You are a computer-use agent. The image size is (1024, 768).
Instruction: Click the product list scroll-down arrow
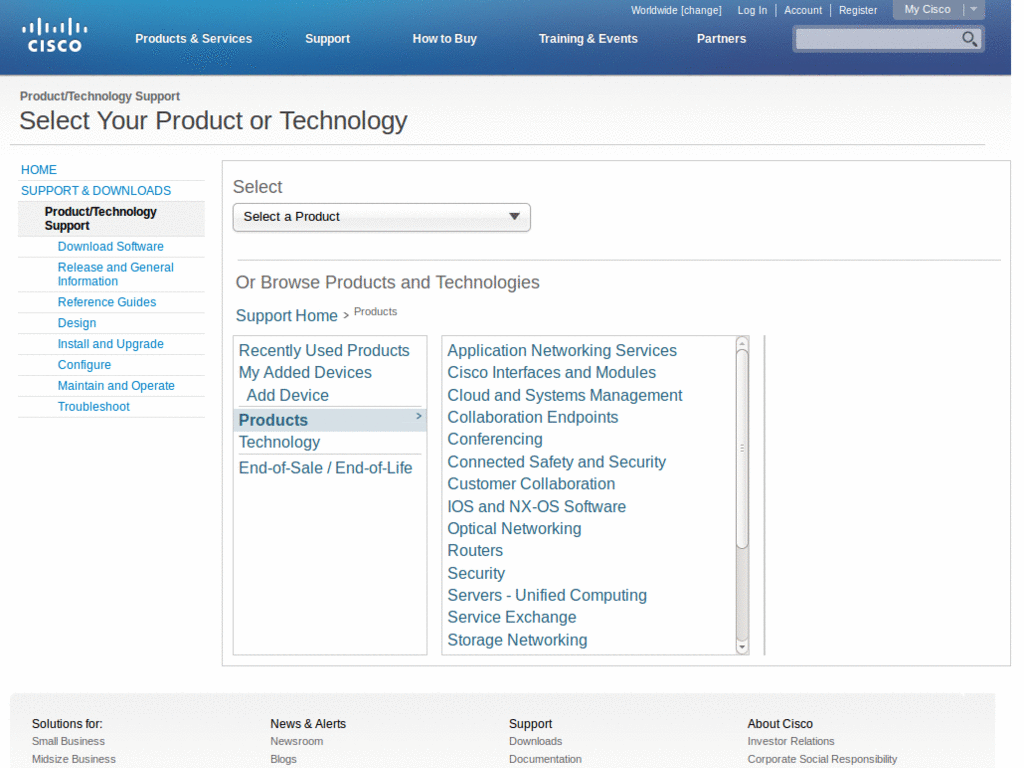point(742,647)
